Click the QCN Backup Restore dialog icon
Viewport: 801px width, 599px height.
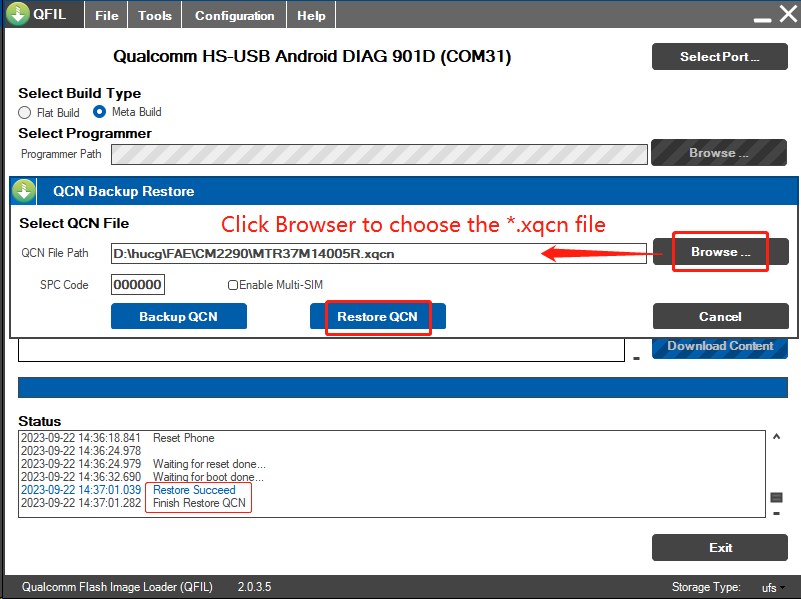pyautogui.click(x=23, y=191)
